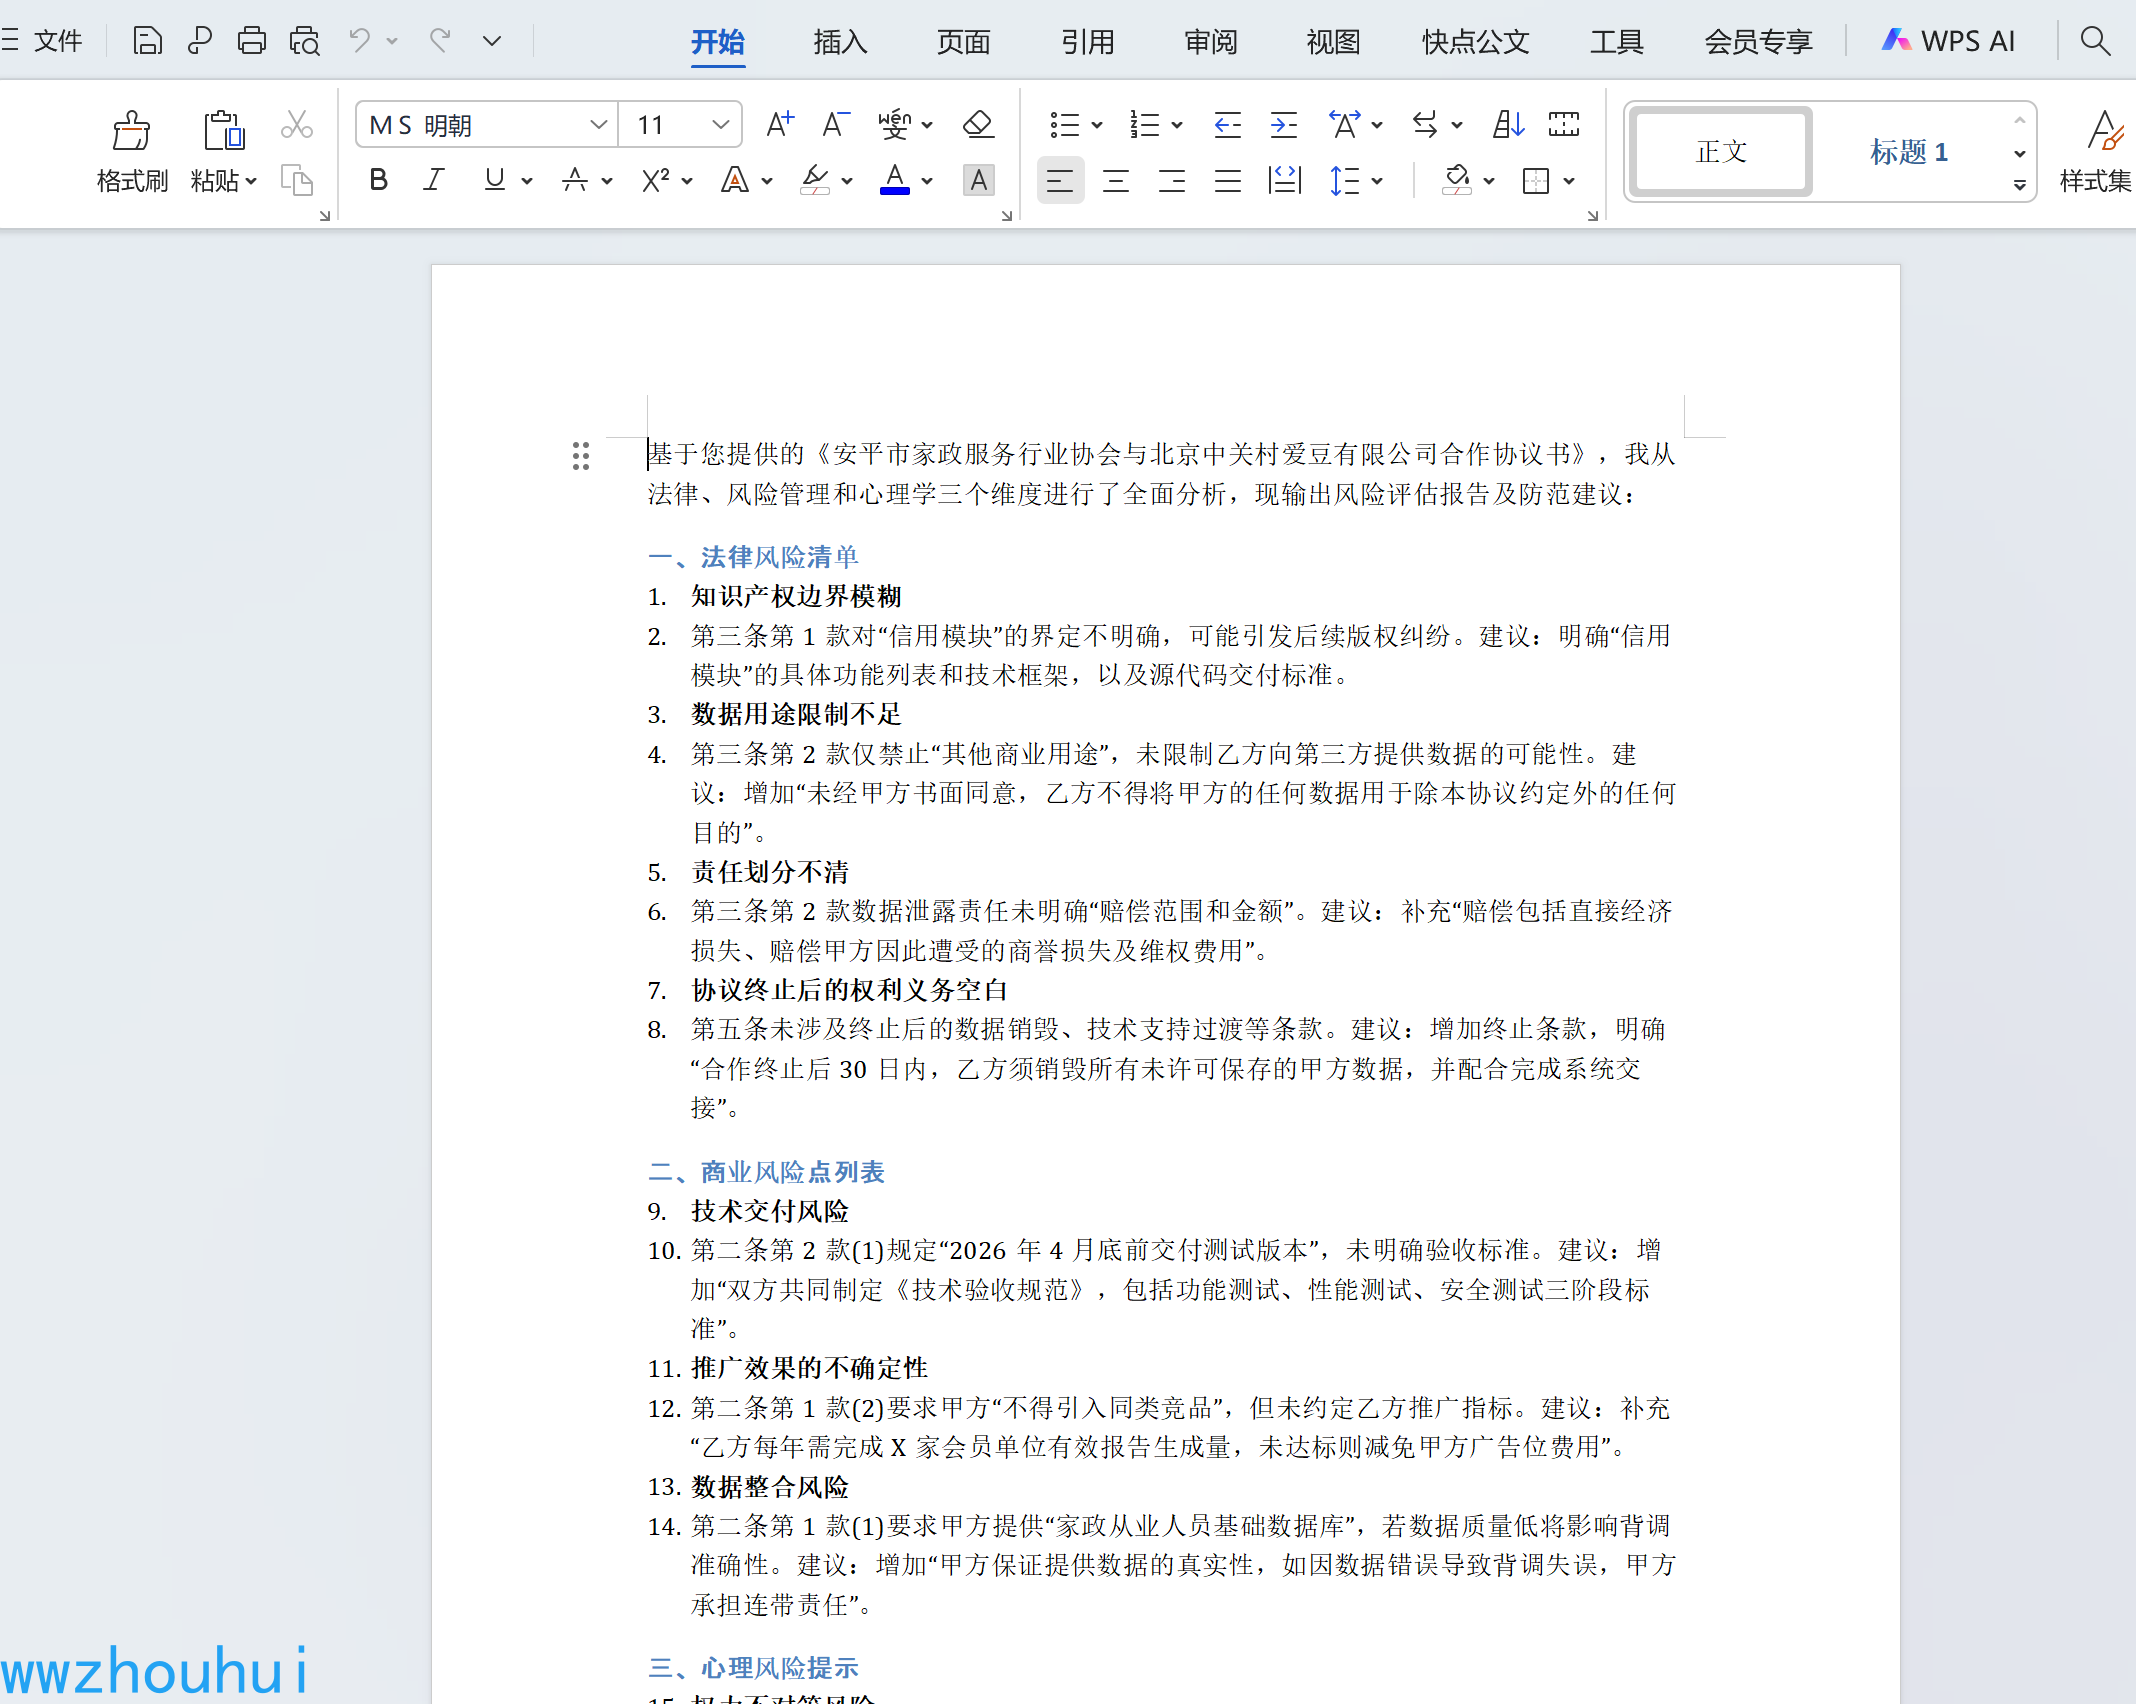Viewport: 2136px width, 1704px height.
Task: Toggle bold formatting
Action: [x=378, y=180]
